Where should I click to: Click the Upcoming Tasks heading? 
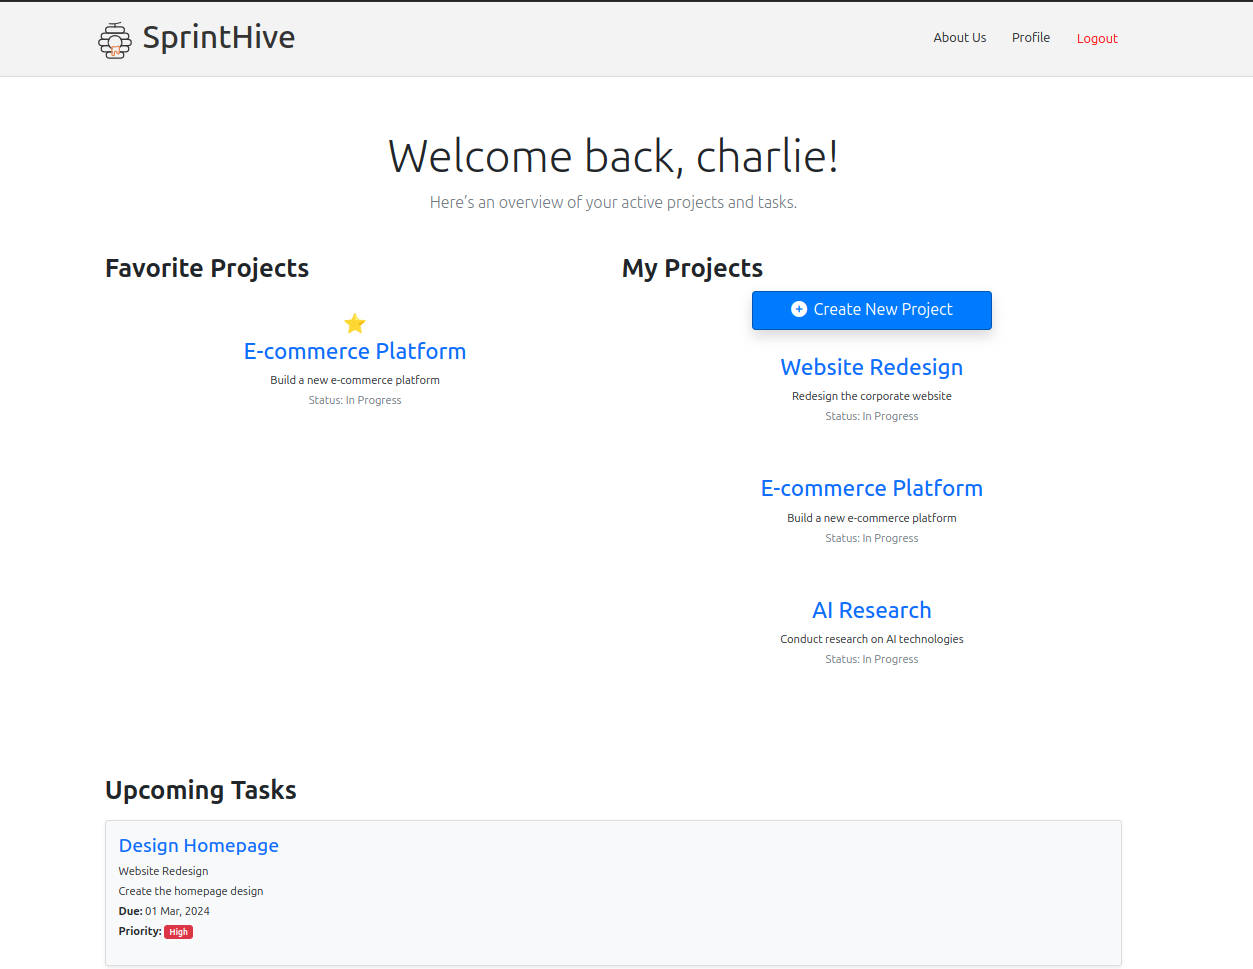[200, 789]
